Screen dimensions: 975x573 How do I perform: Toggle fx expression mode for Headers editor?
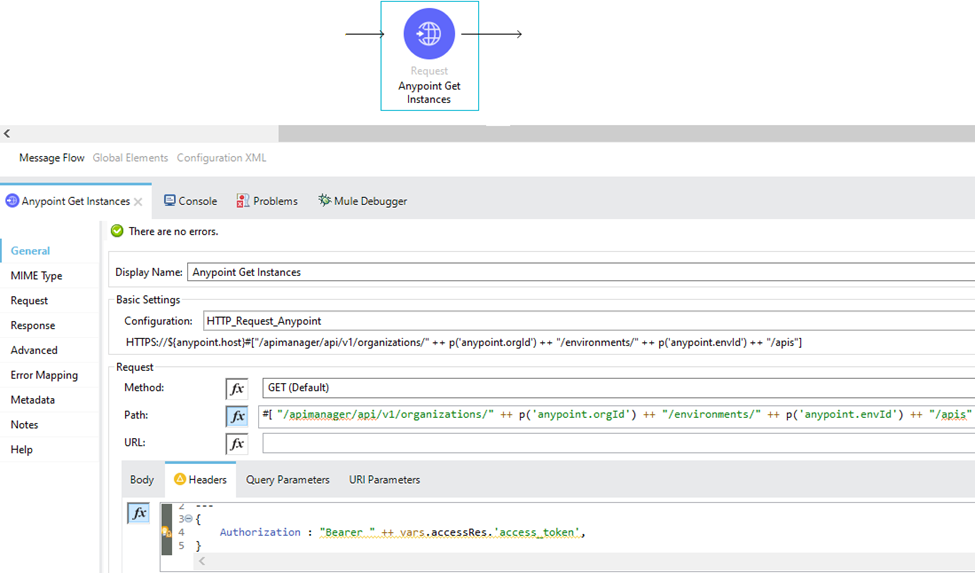coord(139,513)
